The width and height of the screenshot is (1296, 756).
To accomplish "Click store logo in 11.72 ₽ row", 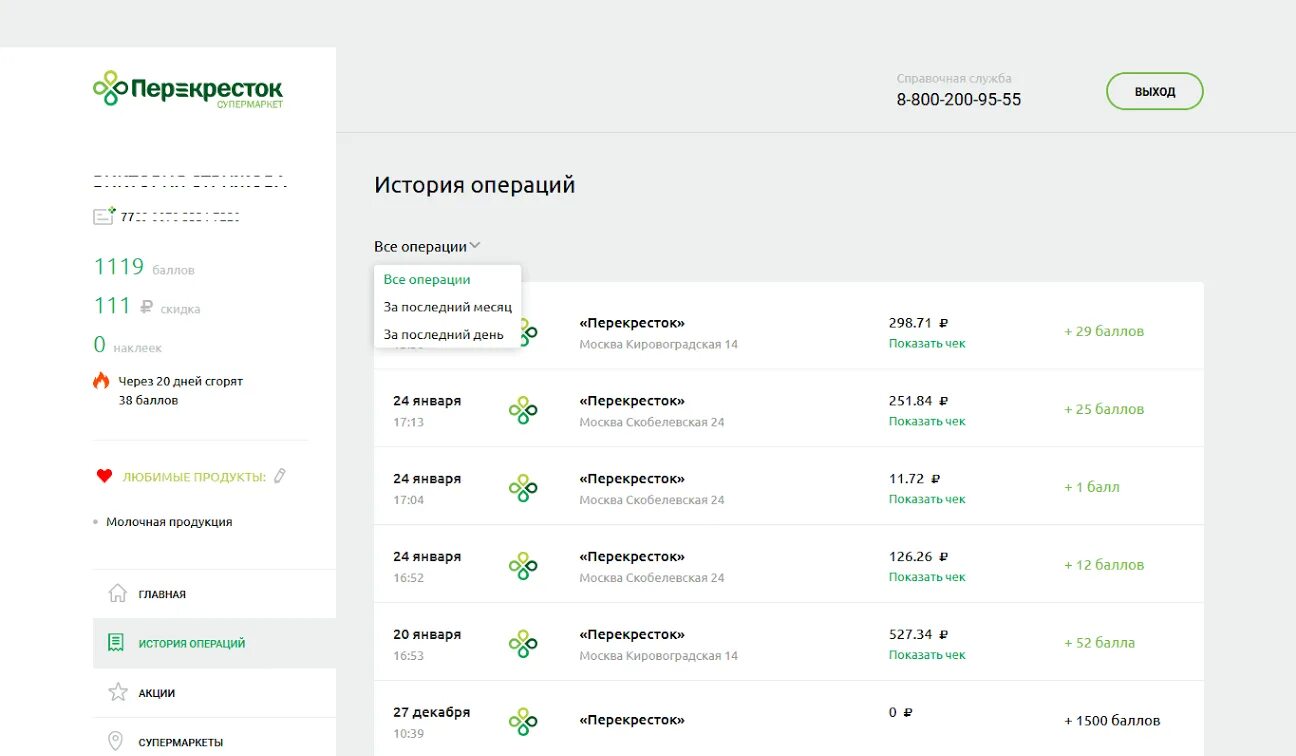I will click(523, 488).
